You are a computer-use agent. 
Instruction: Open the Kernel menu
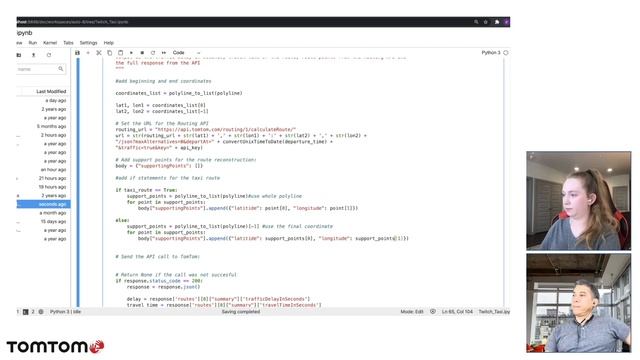(50, 42)
